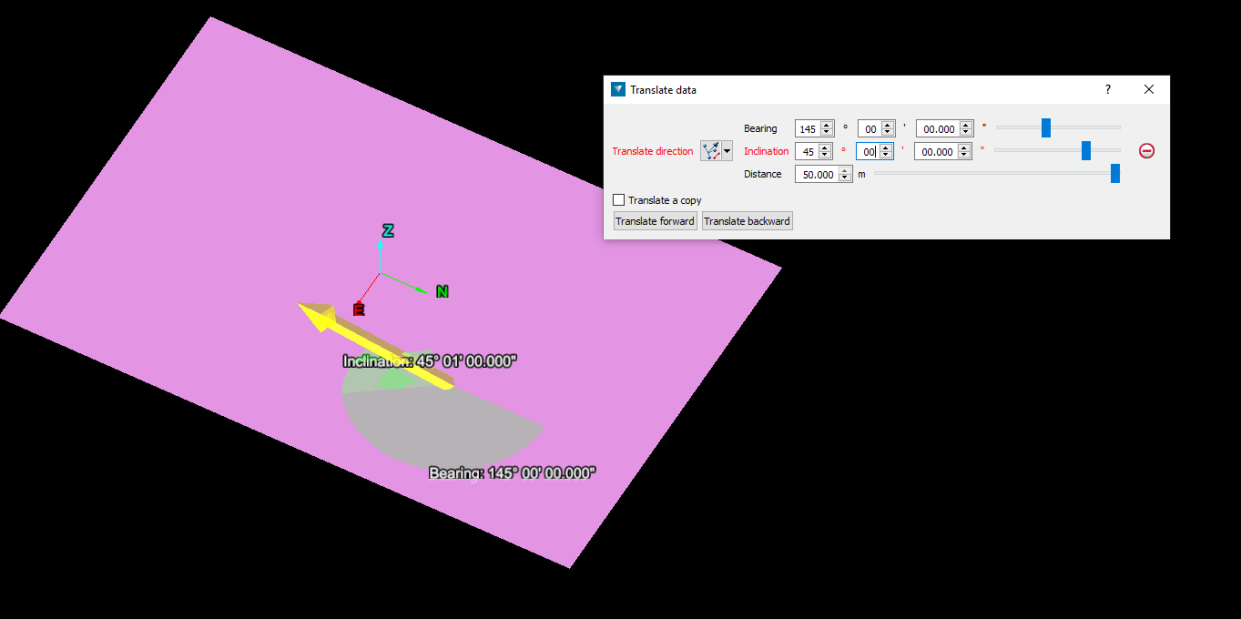Click the N axis label in viewport
The height and width of the screenshot is (619, 1241).
coord(442,292)
